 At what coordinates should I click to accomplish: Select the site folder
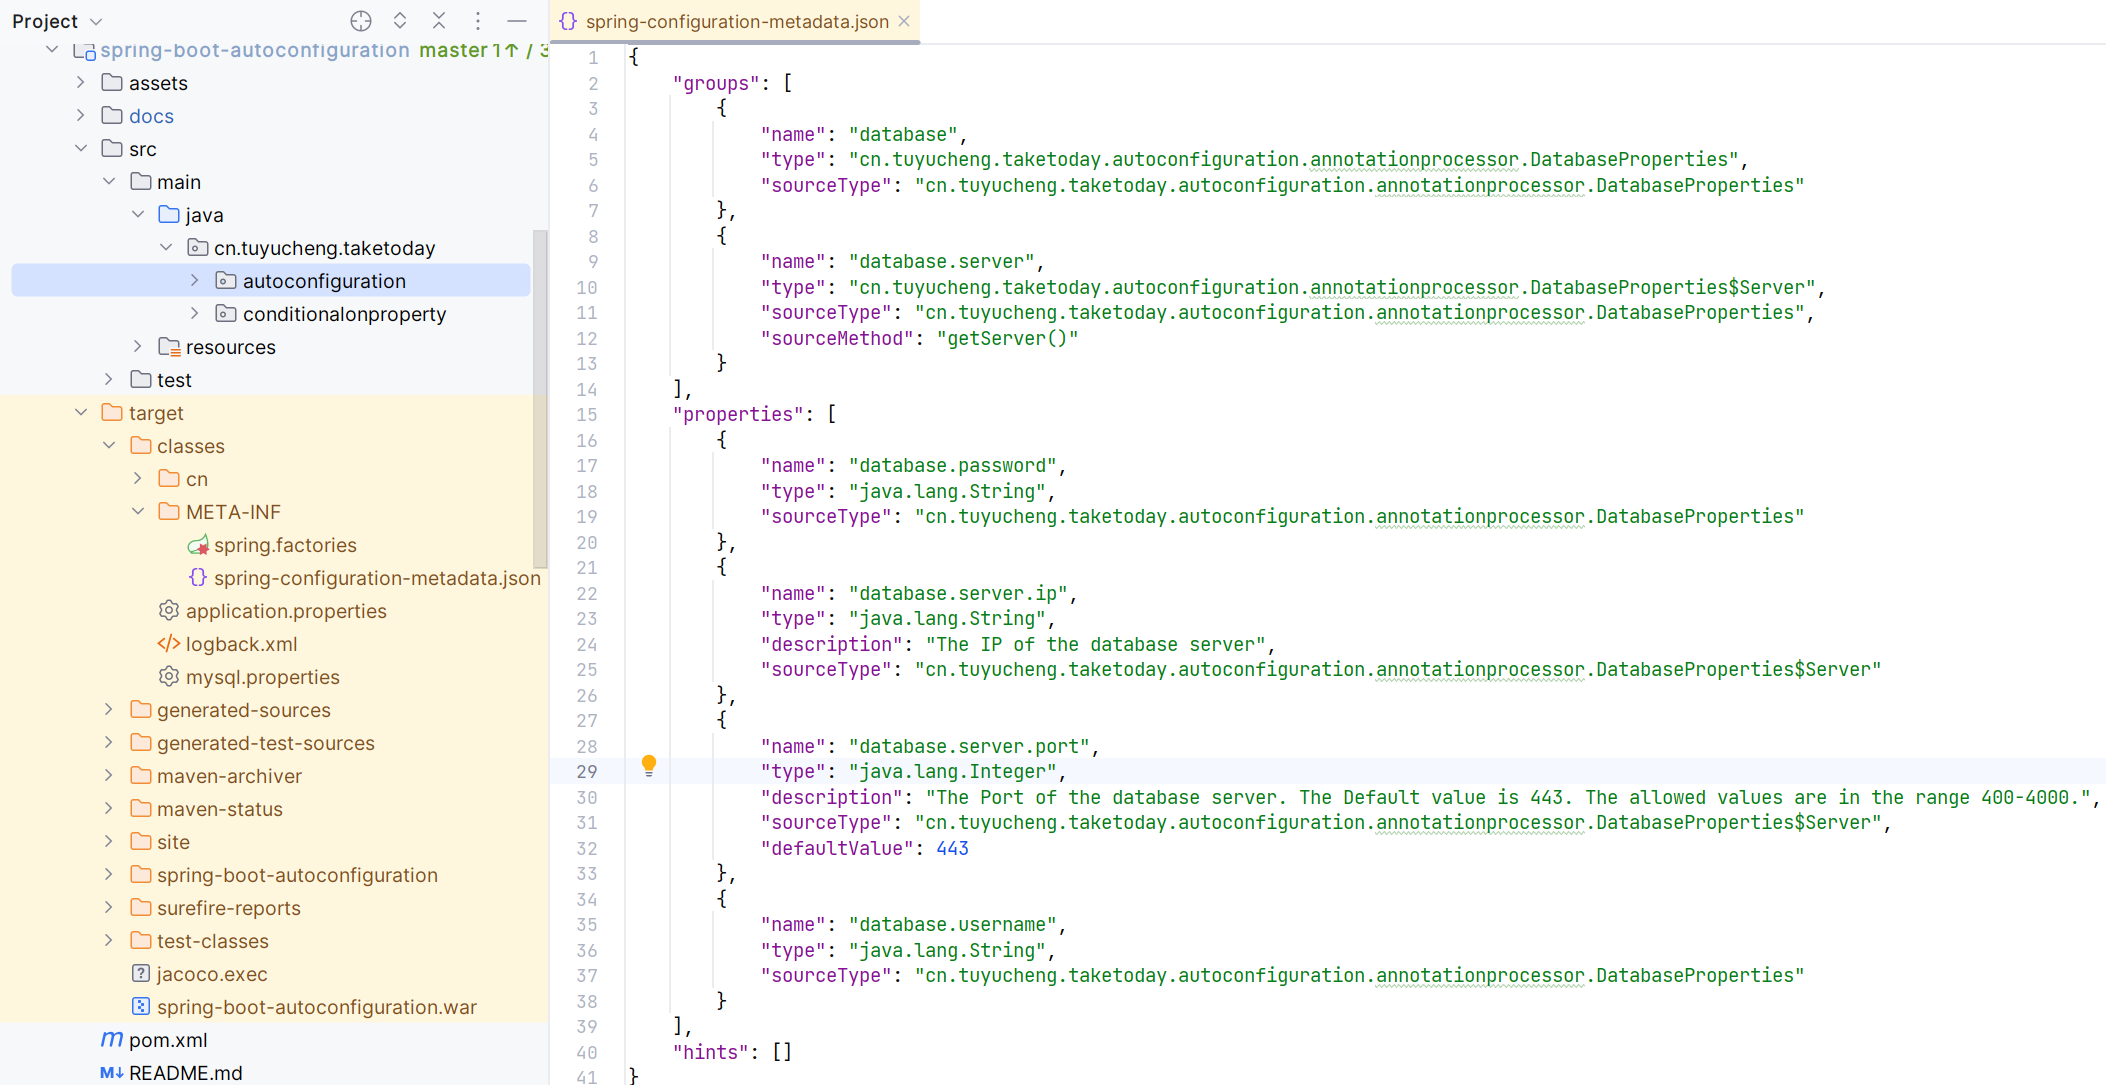pos(173,842)
